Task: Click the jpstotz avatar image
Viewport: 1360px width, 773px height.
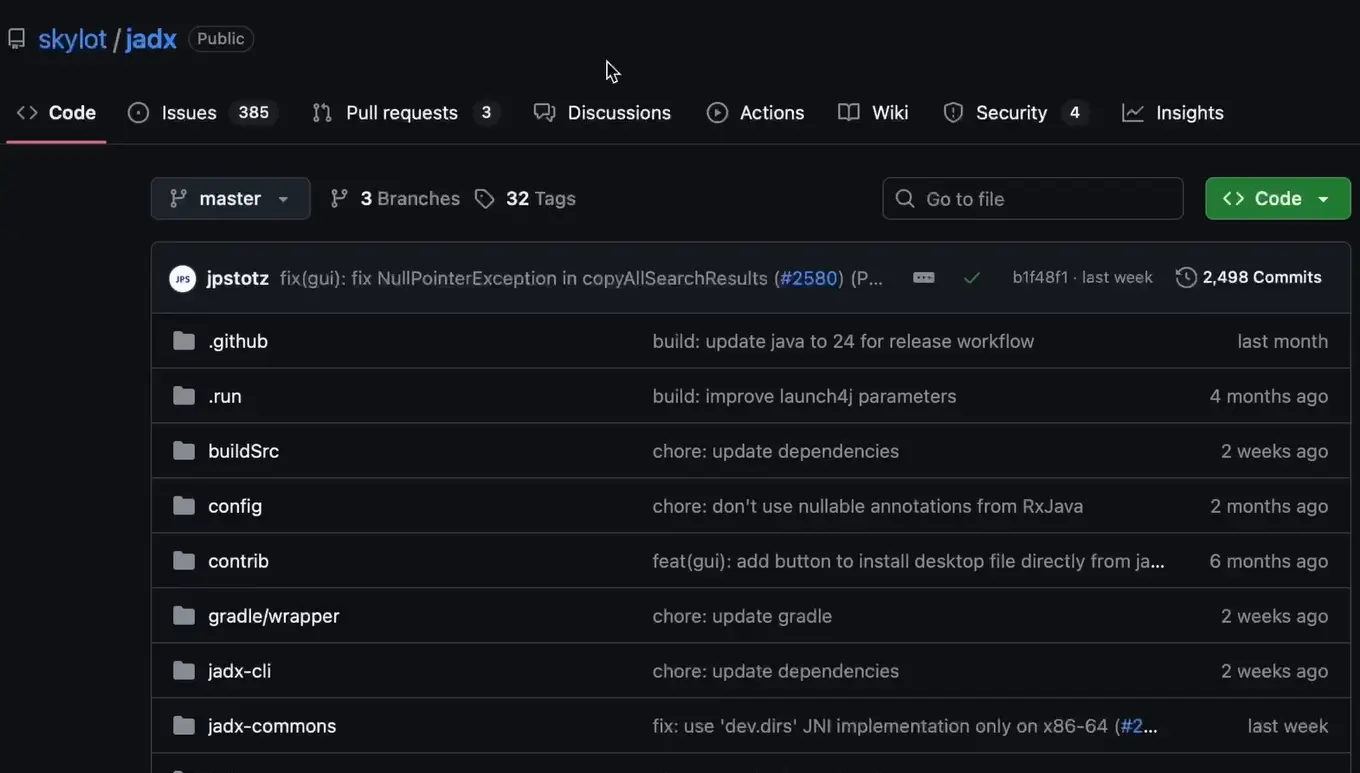Action: pyautogui.click(x=182, y=278)
